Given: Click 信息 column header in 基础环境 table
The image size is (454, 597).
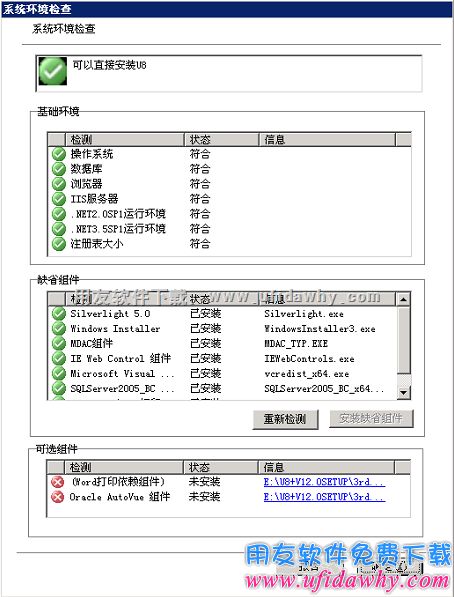Looking at the screenshot, I should (x=327, y=140).
